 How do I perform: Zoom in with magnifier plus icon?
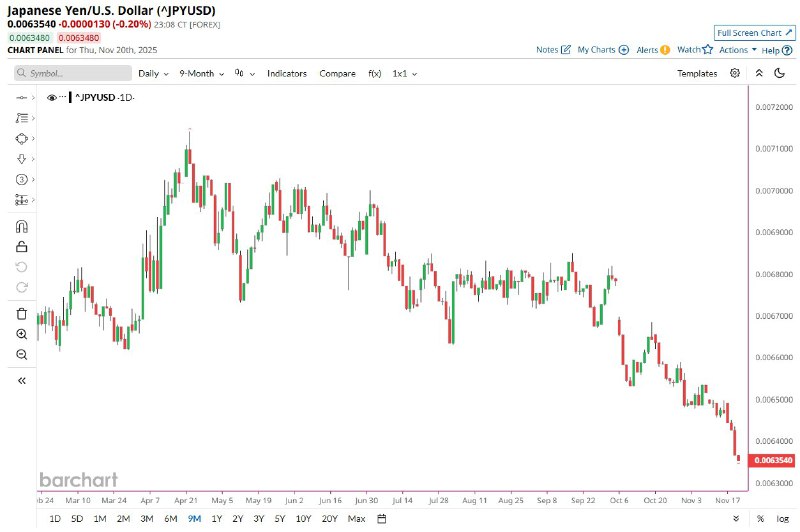(21, 334)
